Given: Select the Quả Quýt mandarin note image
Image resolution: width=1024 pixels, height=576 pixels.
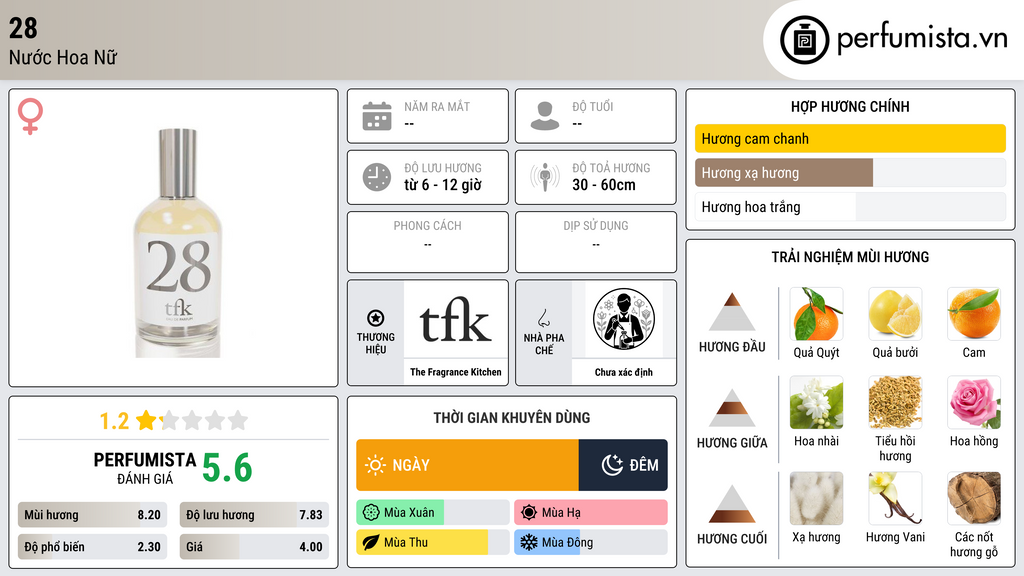Looking at the screenshot, I should click(816, 314).
